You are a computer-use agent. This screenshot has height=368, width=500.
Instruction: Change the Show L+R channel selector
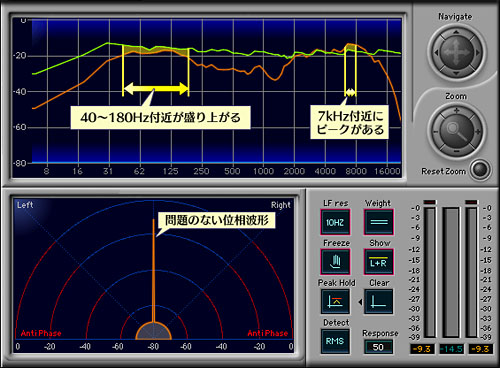click(x=379, y=262)
